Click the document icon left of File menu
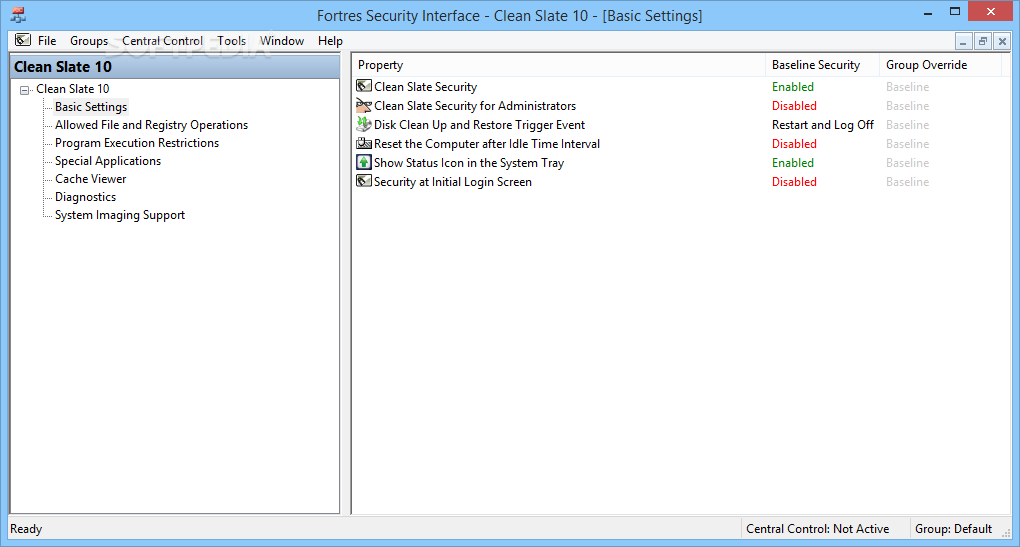Viewport: 1020px width, 547px height. pyautogui.click(x=23, y=40)
